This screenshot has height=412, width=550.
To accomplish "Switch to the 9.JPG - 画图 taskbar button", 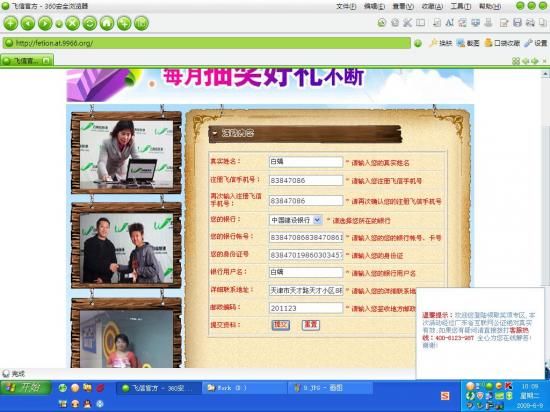I will 330,388.
